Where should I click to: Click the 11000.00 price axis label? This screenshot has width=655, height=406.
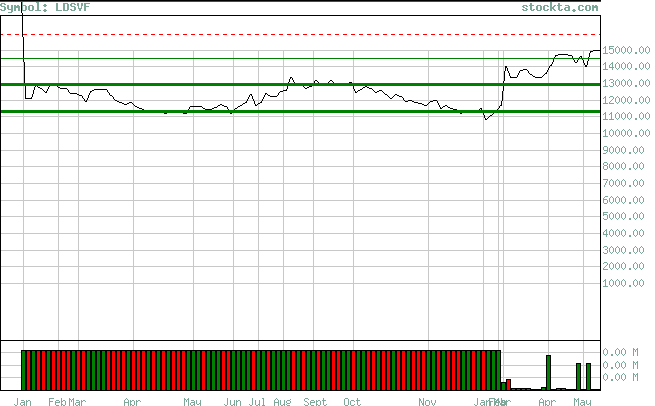click(x=626, y=116)
